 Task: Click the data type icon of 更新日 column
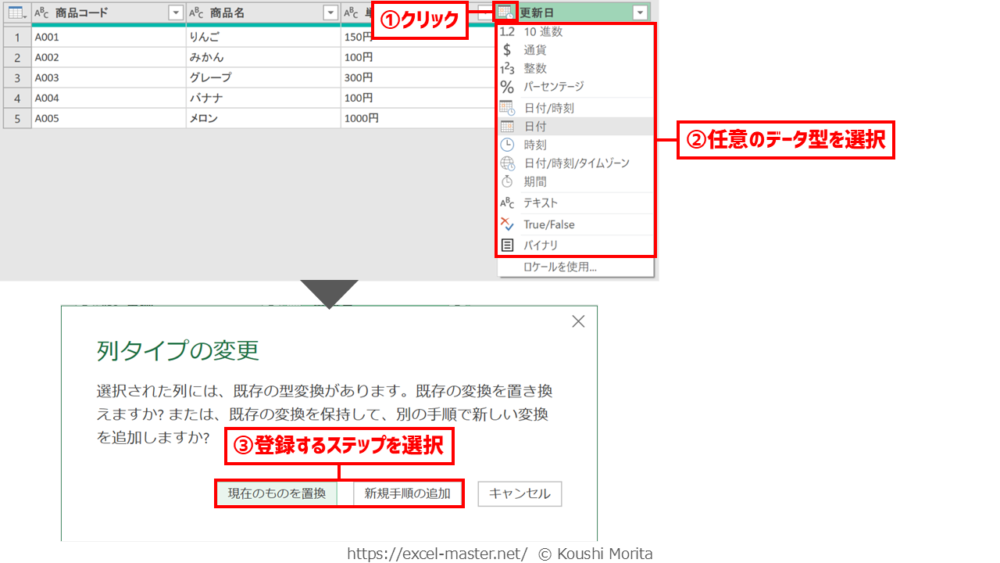click(x=506, y=13)
